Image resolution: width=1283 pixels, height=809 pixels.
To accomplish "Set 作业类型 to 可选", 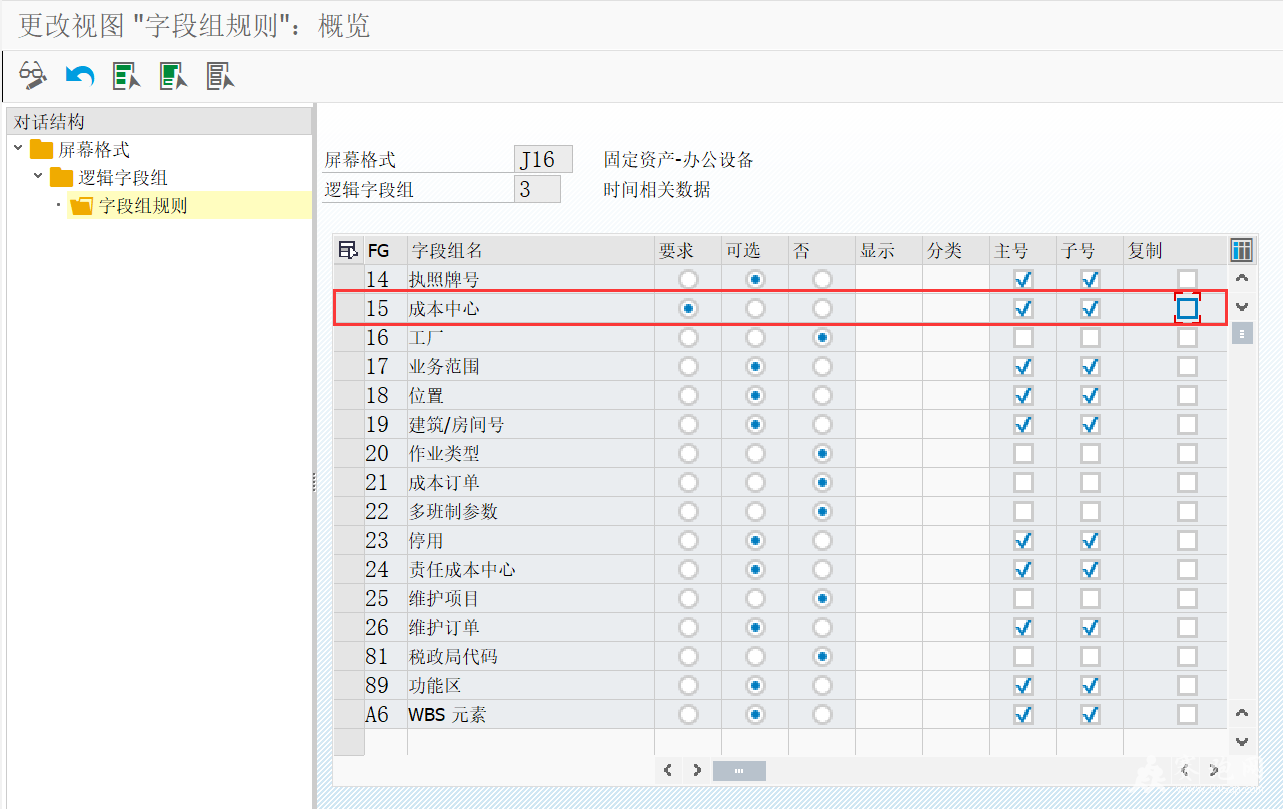I will click(755, 453).
